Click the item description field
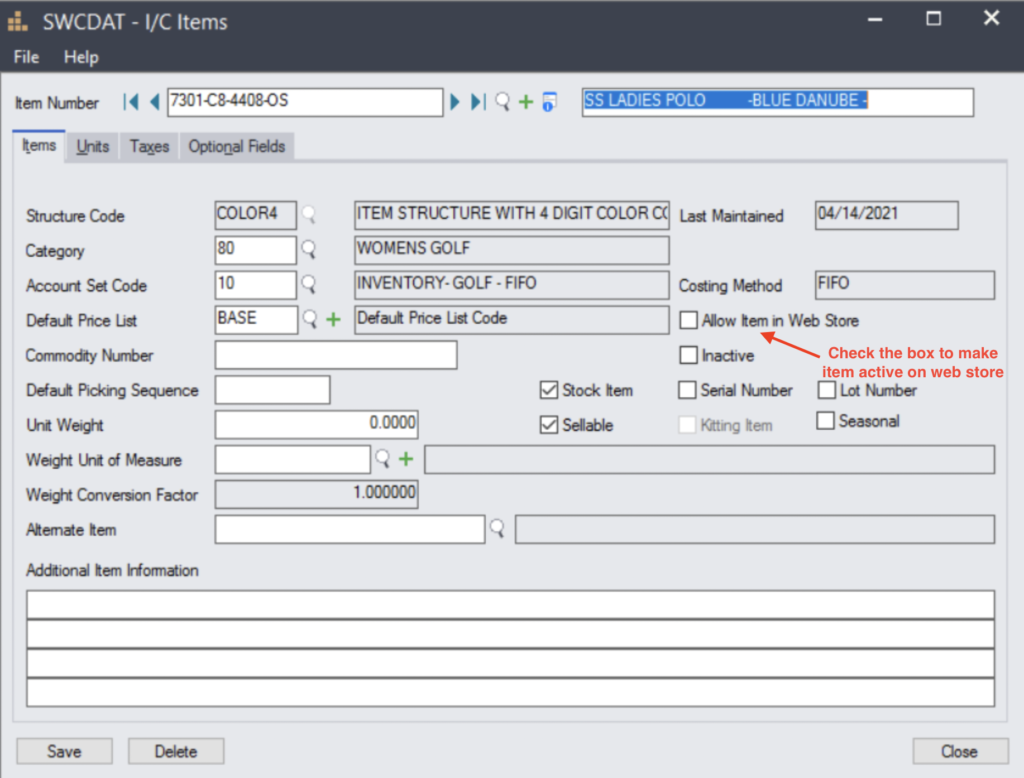The width and height of the screenshot is (1024, 778). tap(777, 102)
